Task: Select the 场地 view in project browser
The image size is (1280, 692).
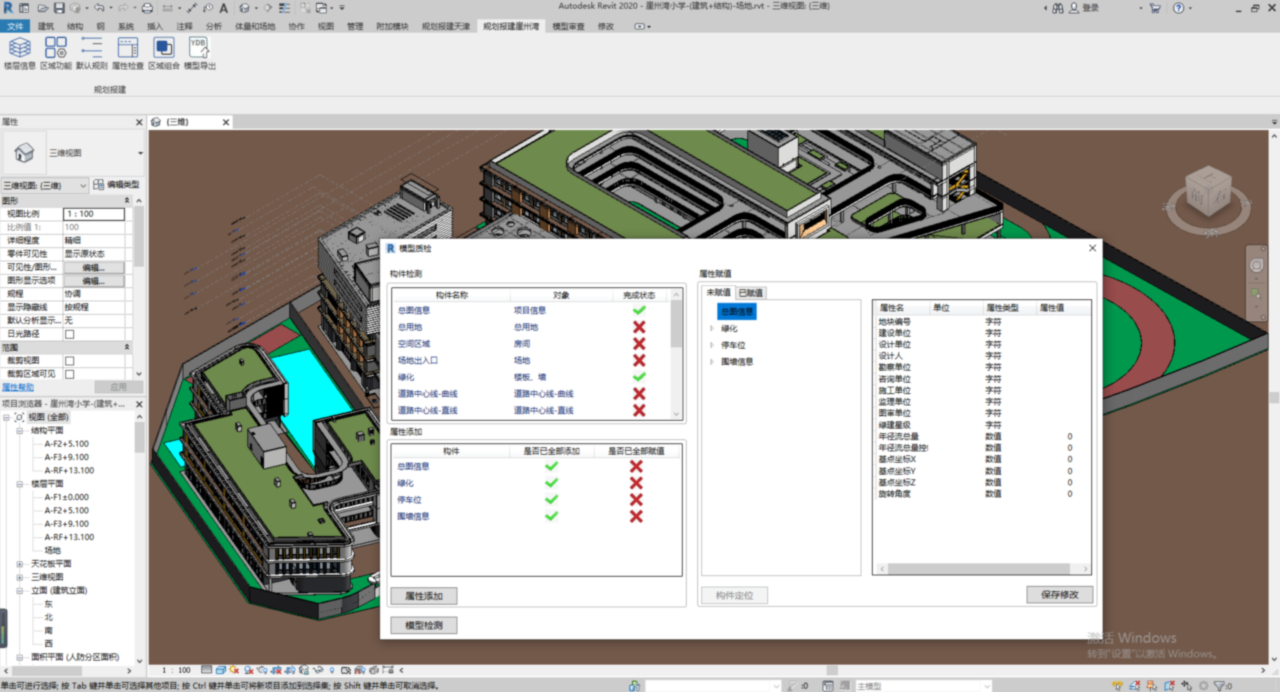Action: (x=52, y=550)
